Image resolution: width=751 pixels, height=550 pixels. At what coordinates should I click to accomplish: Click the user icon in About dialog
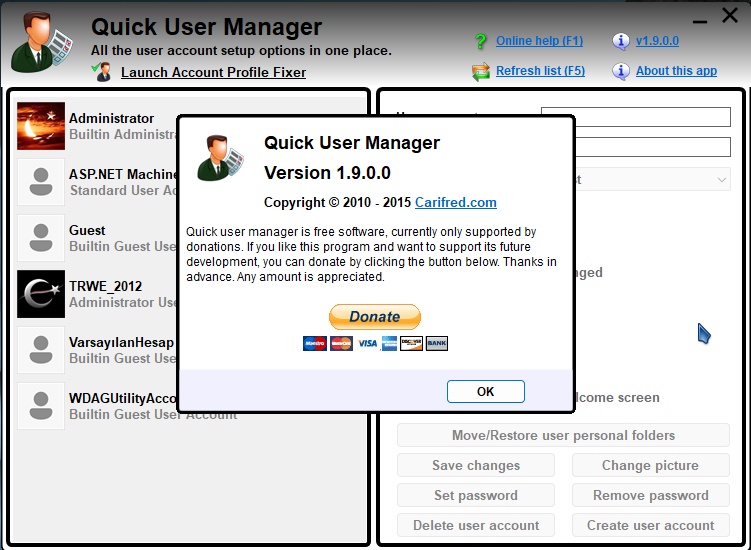point(220,158)
